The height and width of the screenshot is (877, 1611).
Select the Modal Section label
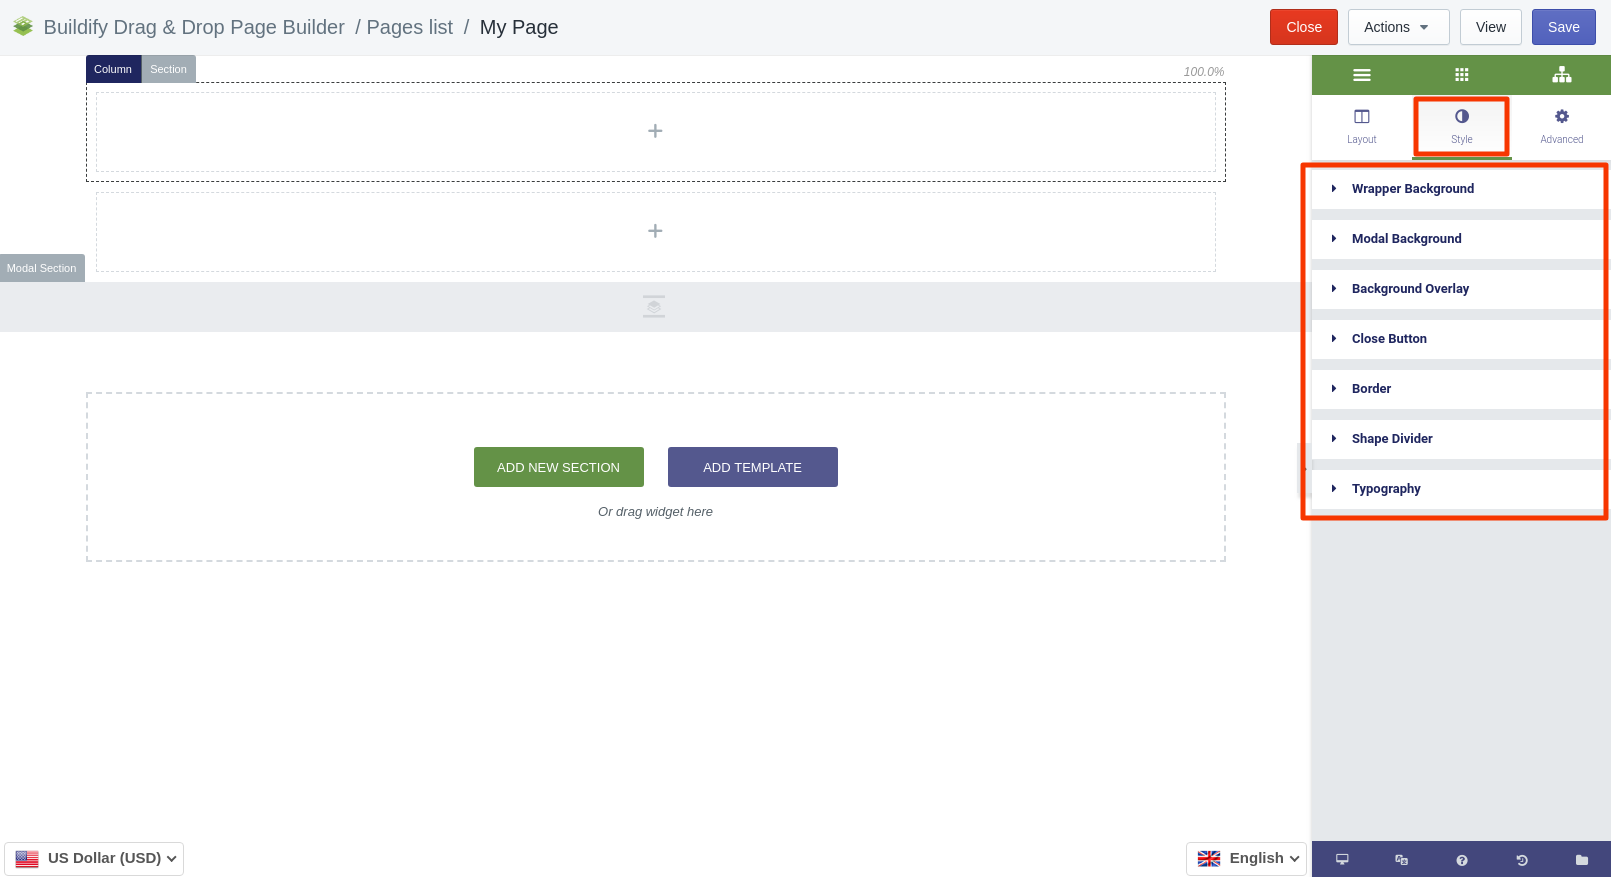tap(42, 268)
